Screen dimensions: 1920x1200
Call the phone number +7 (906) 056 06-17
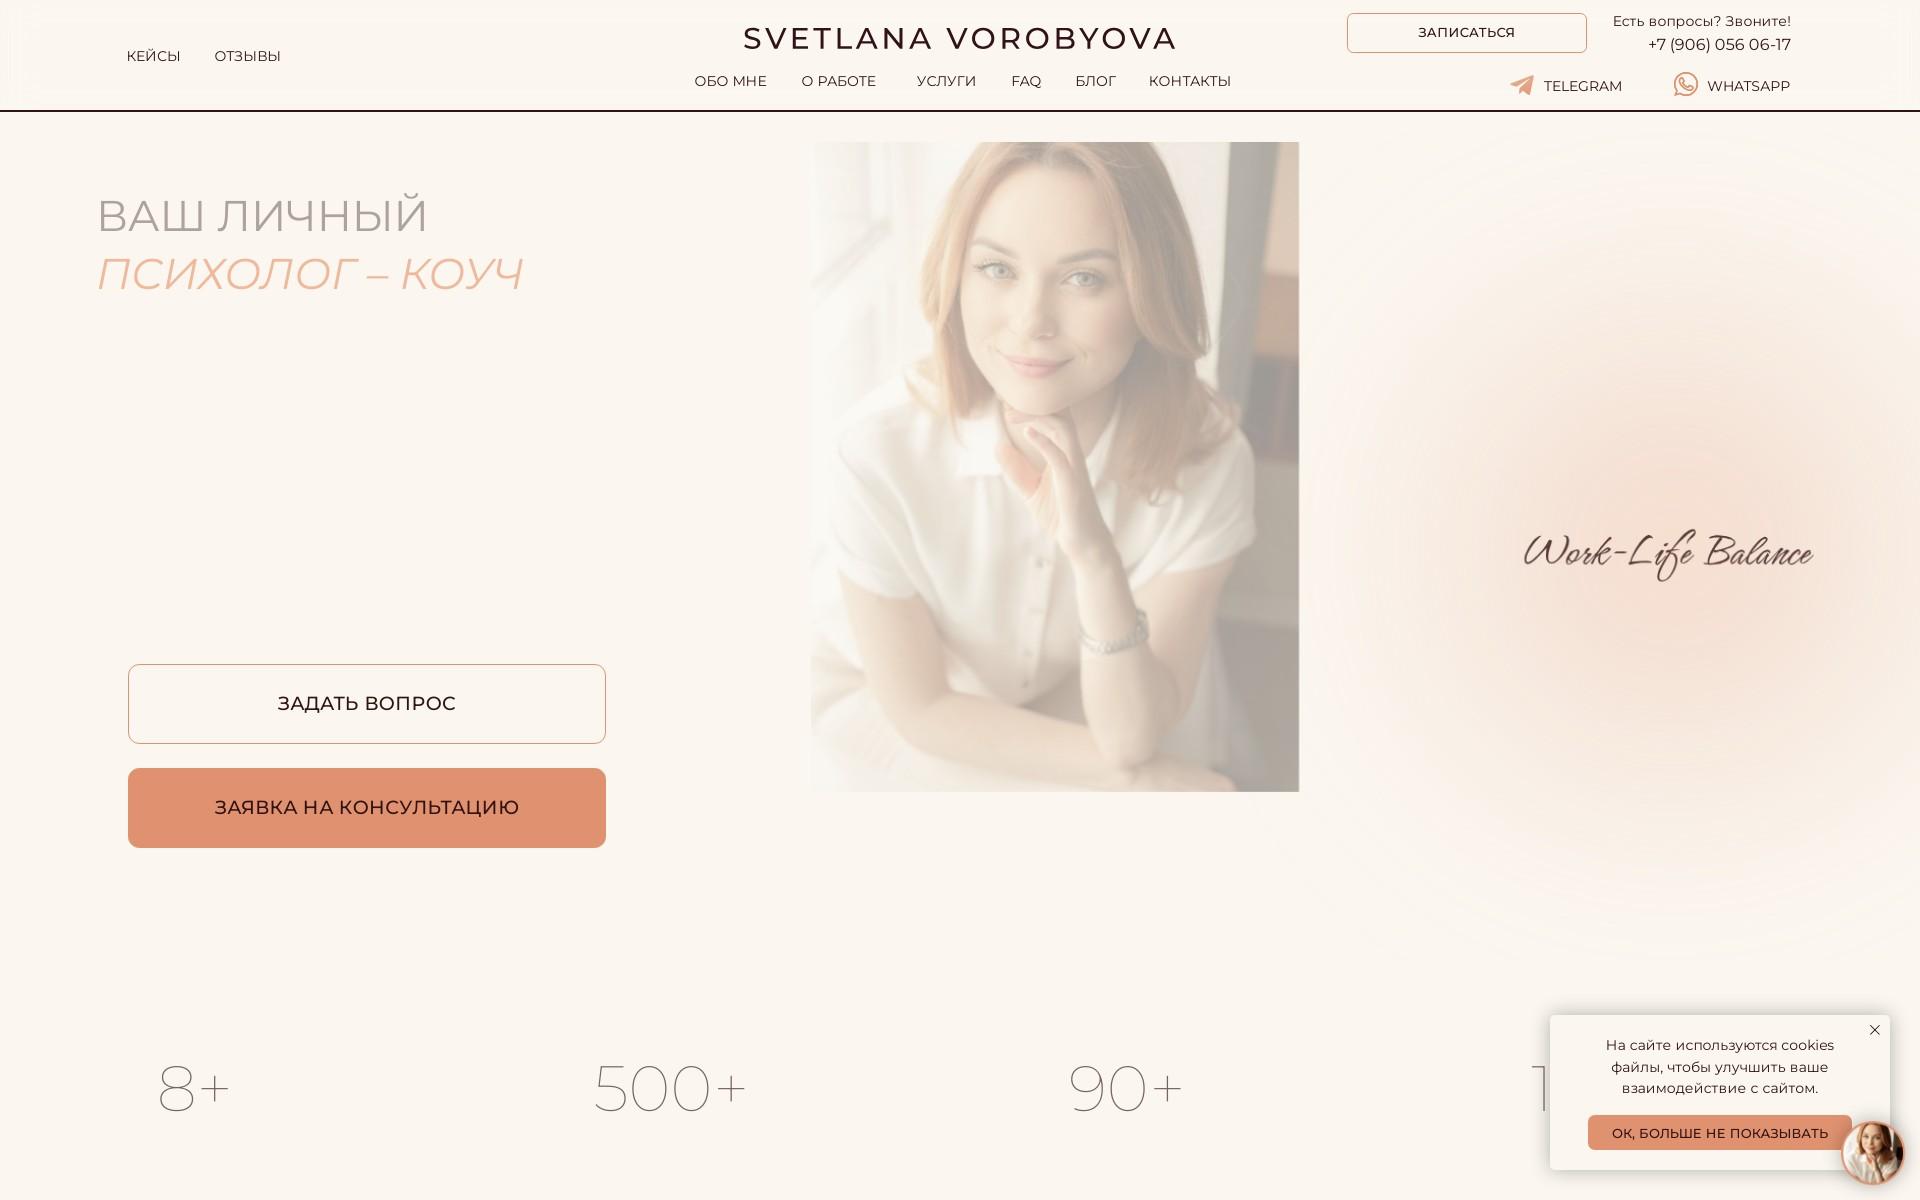(x=1719, y=45)
